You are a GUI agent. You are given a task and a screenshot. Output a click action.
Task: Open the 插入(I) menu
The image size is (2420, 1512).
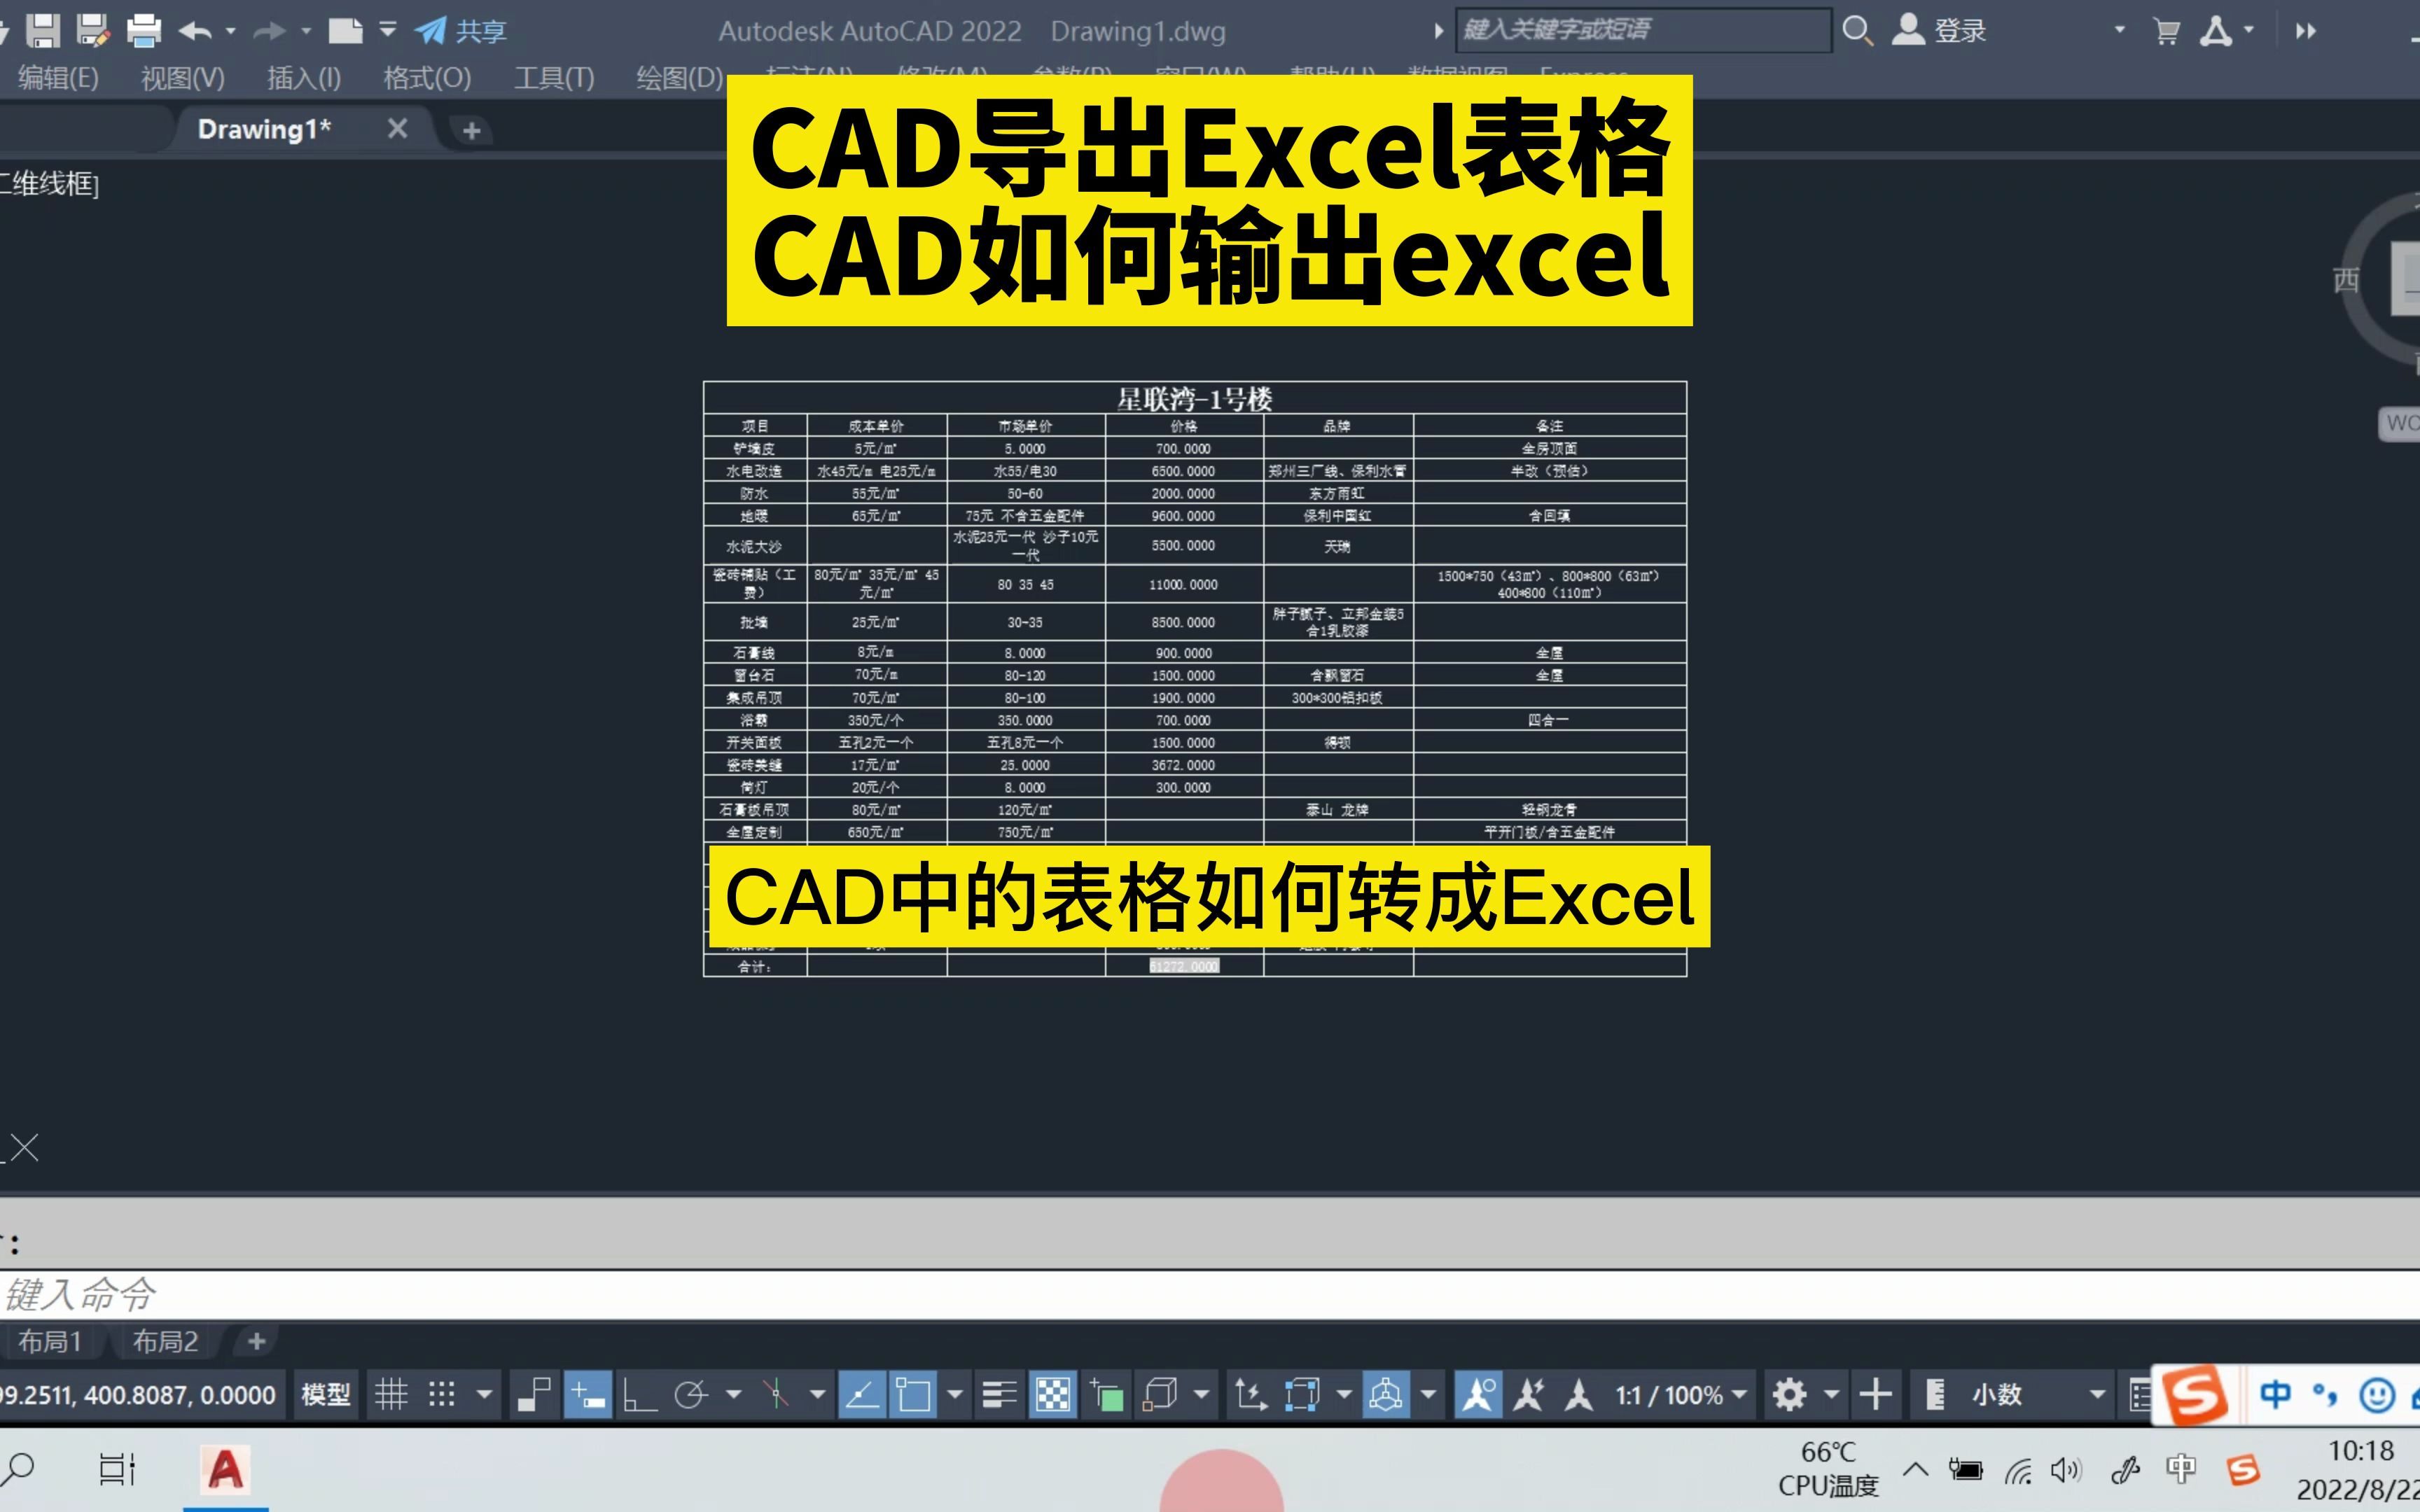(304, 78)
